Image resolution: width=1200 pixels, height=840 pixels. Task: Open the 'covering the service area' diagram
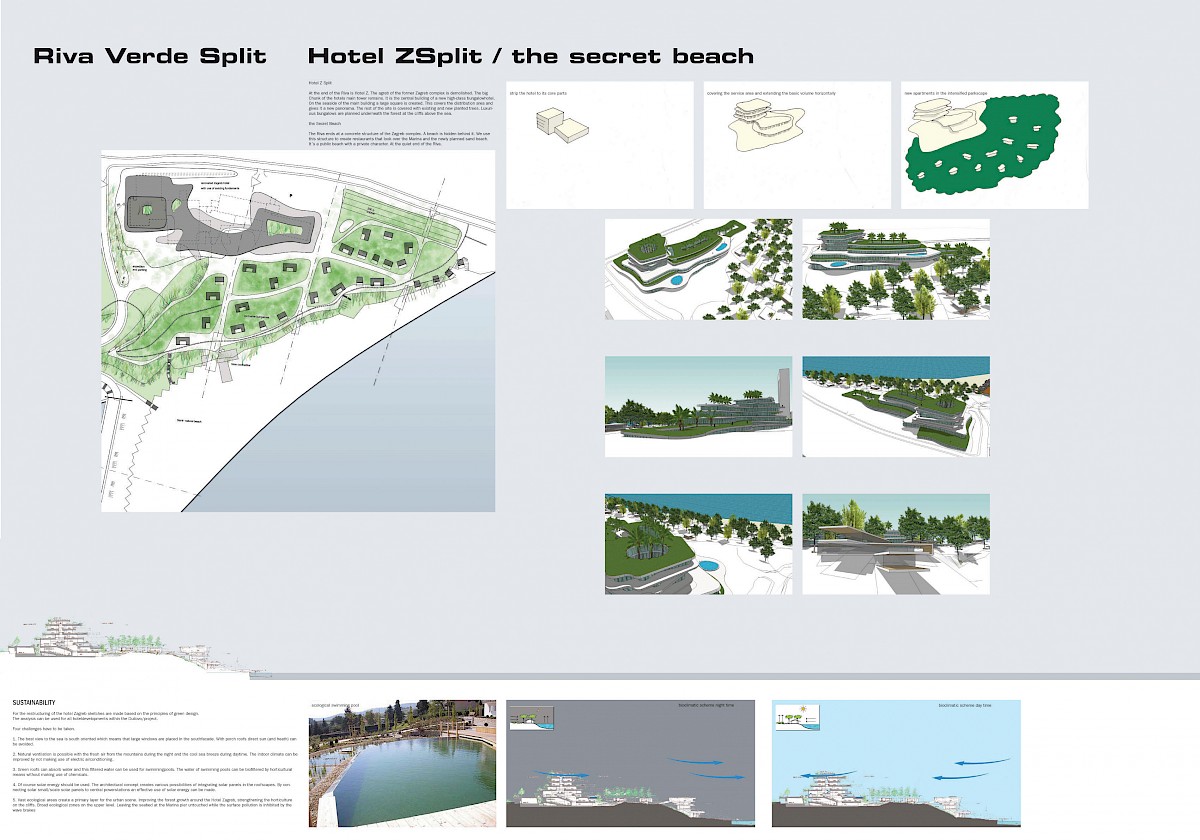pyautogui.click(x=797, y=145)
